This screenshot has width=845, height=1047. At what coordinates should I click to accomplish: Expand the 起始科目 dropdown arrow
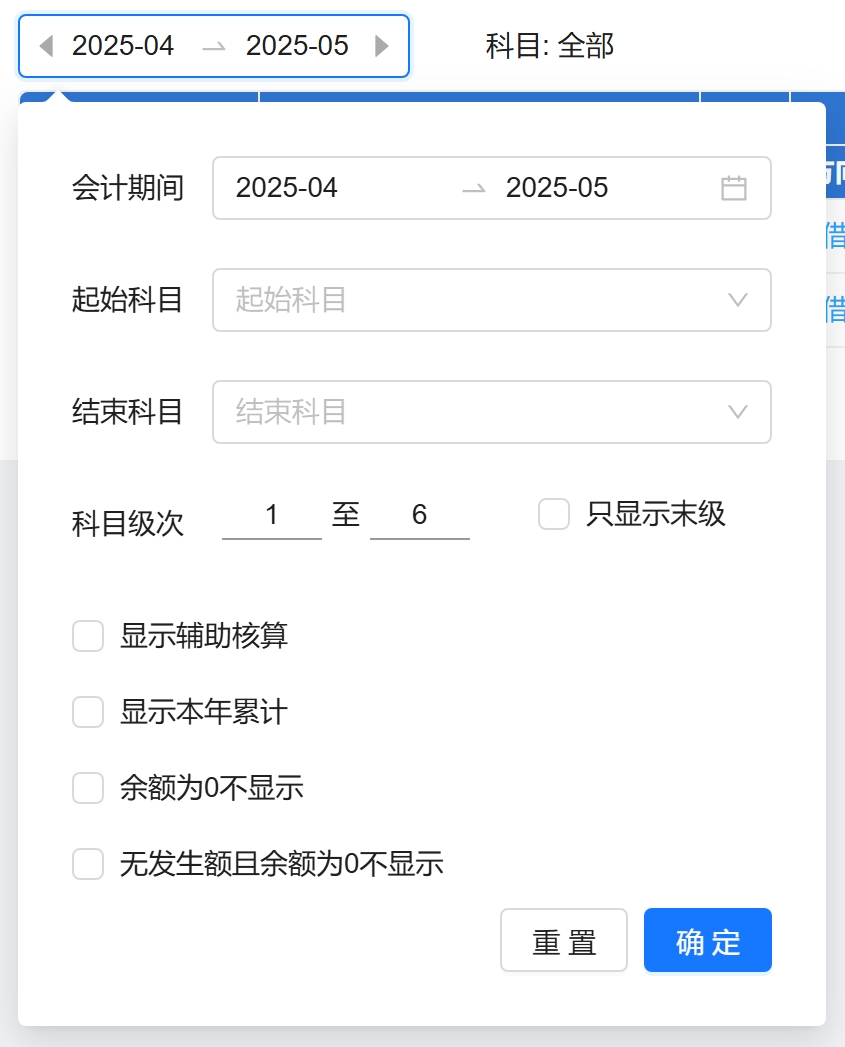point(738,300)
